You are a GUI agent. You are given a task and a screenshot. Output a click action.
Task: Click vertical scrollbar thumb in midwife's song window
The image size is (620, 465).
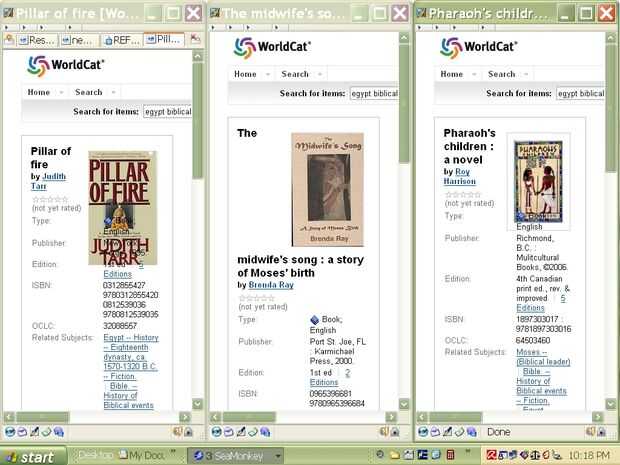404,104
